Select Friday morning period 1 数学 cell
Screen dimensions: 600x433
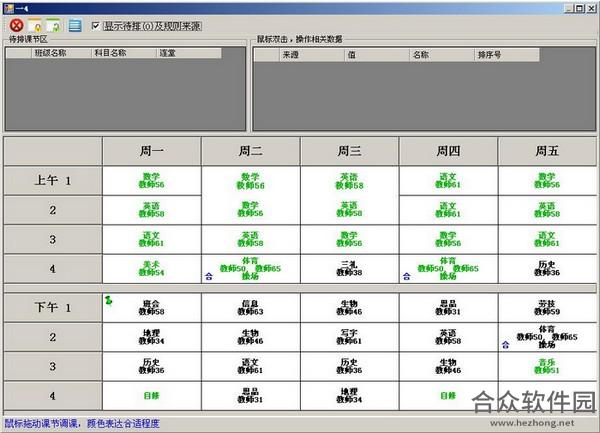[547, 181]
